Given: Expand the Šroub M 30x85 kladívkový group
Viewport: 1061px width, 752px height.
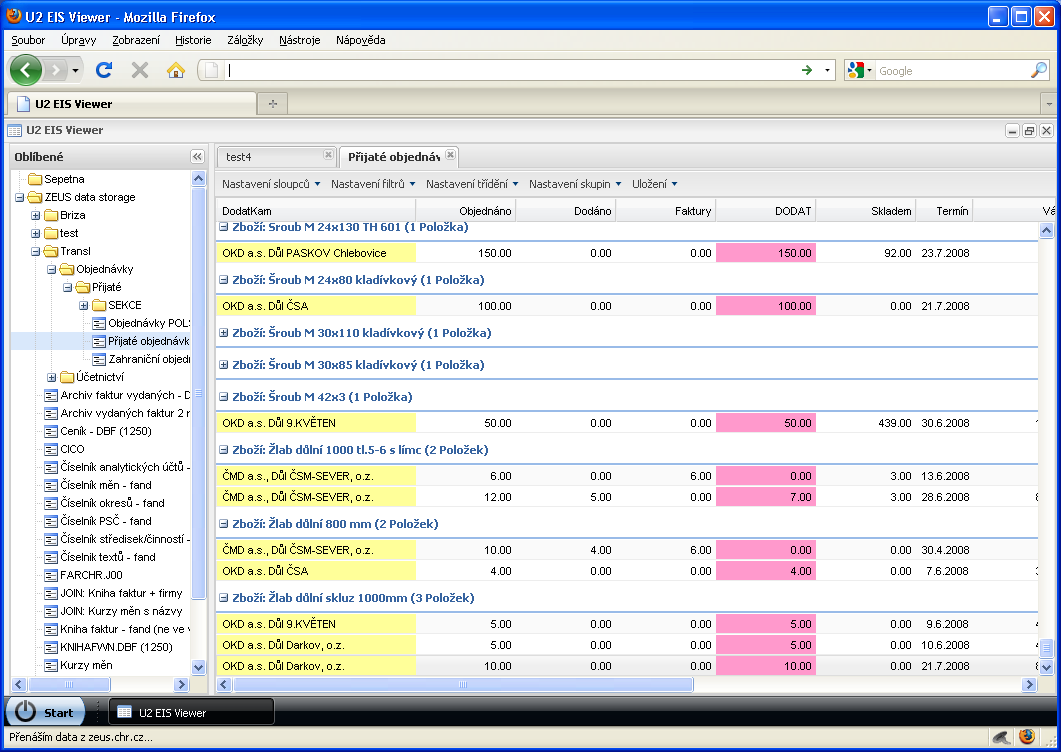Looking at the screenshot, I should (x=224, y=365).
